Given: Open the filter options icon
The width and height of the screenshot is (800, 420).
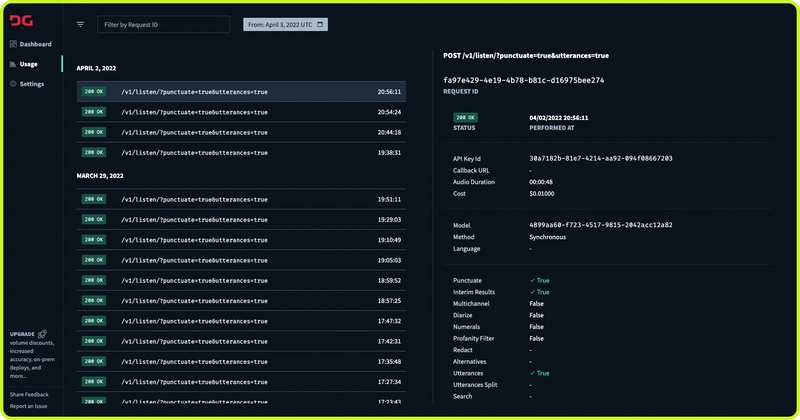Looking at the screenshot, I should pyautogui.click(x=80, y=24).
